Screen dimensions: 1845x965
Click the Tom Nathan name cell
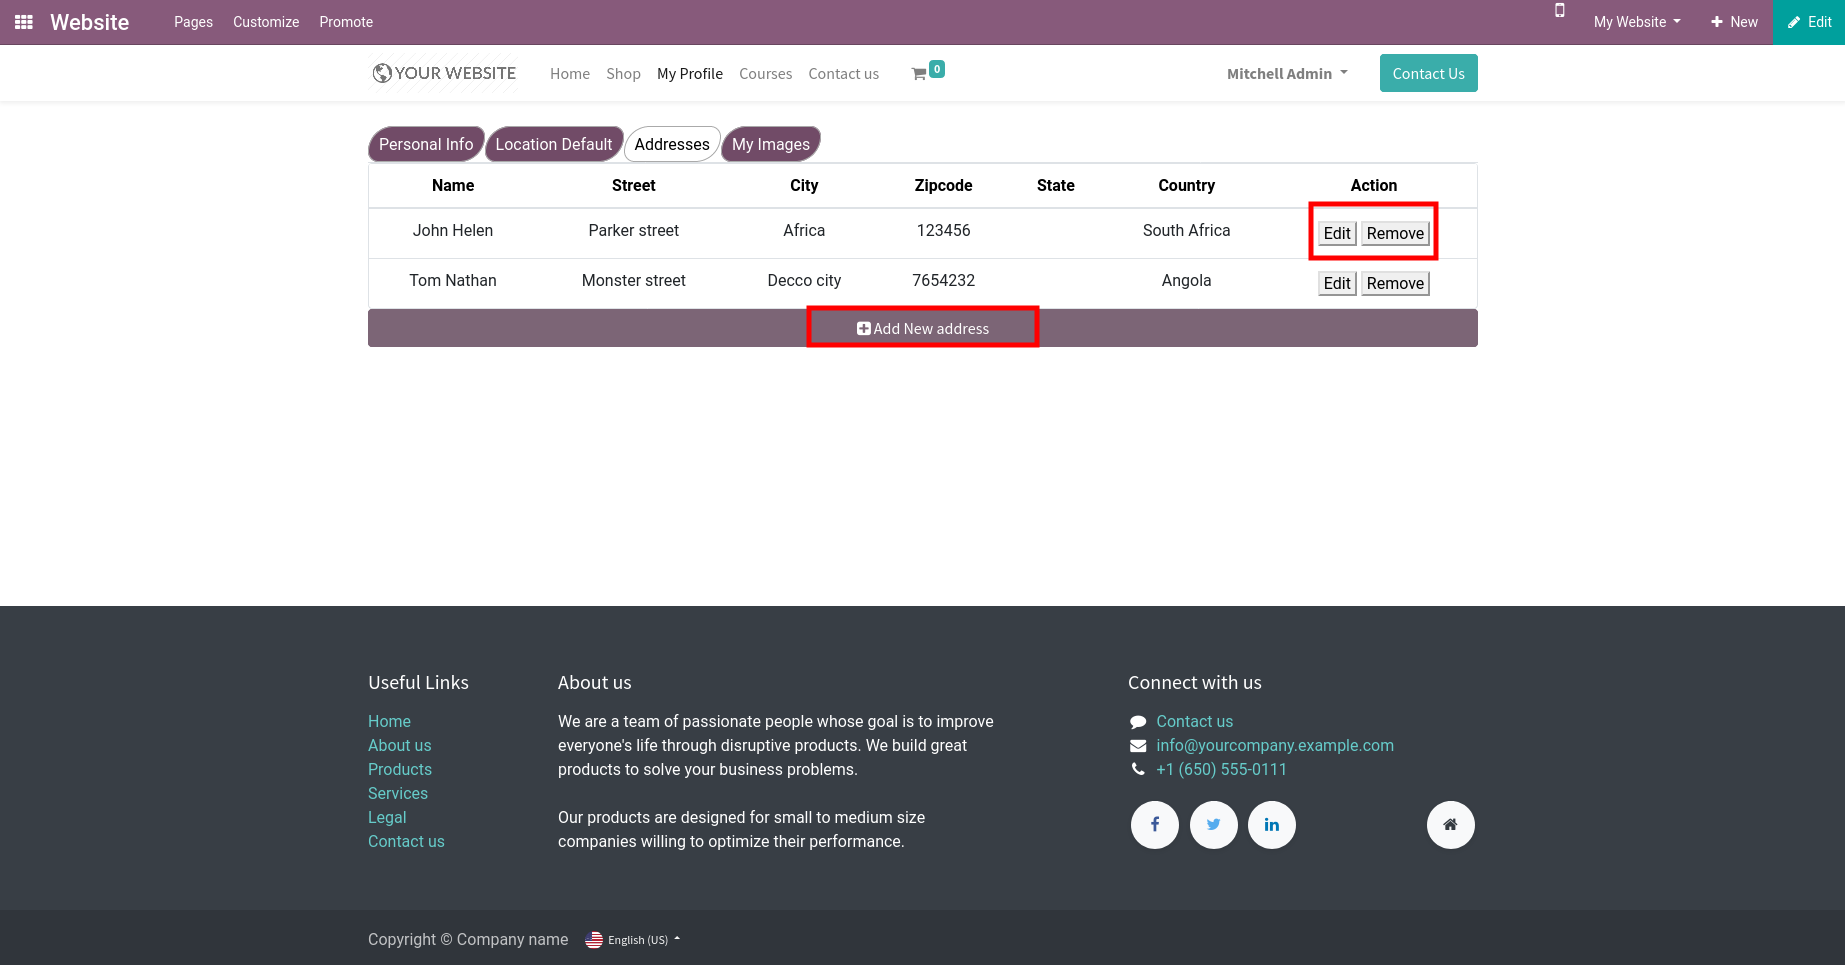pyautogui.click(x=453, y=280)
